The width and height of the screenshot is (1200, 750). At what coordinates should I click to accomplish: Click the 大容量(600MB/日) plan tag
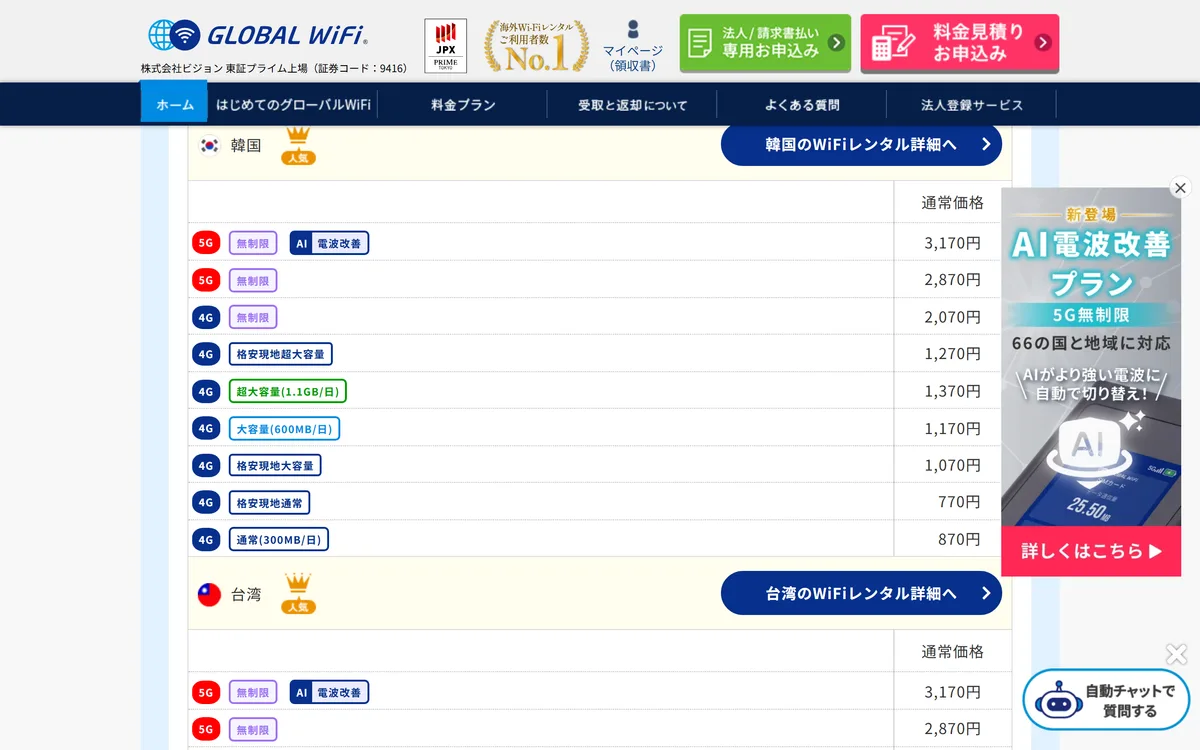(x=284, y=428)
